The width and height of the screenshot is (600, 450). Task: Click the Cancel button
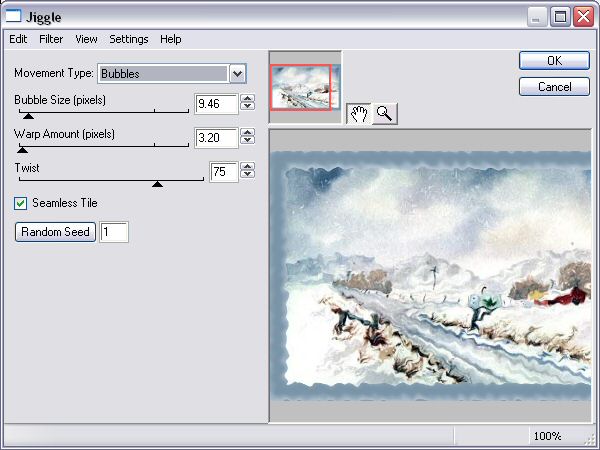(554, 86)
